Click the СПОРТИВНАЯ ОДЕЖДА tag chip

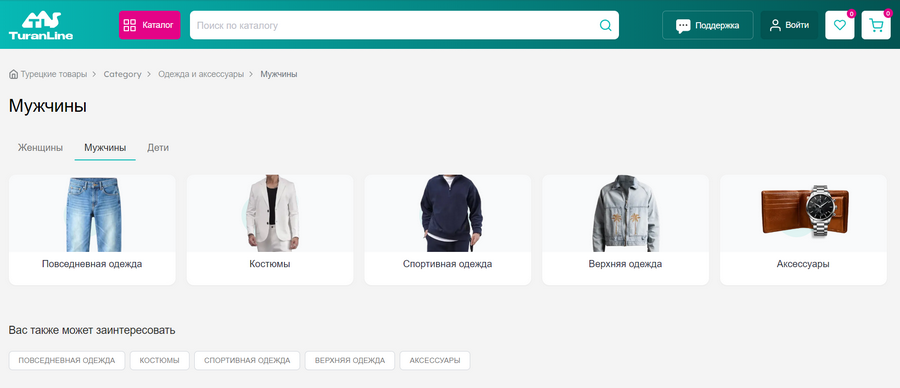(x=247, y=360)
